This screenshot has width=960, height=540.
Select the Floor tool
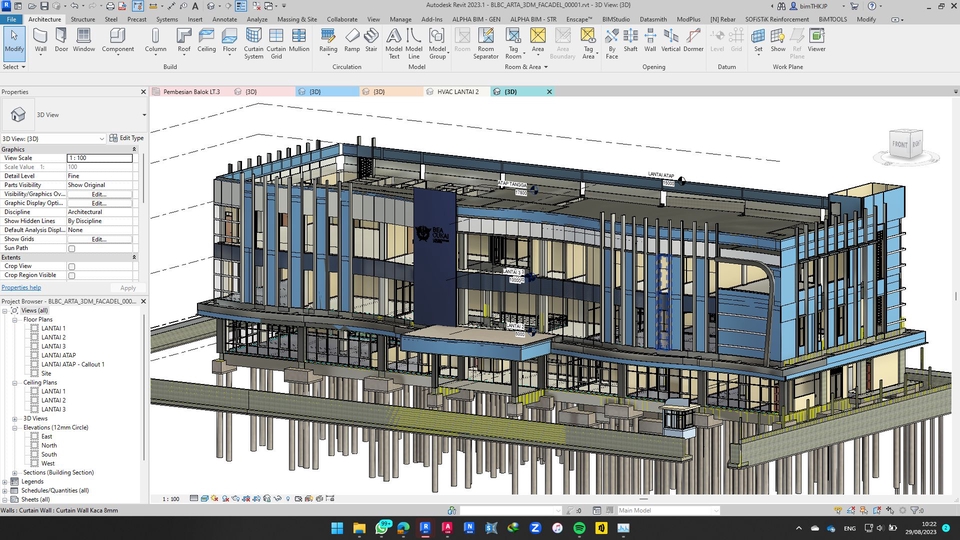coord(230,40)
